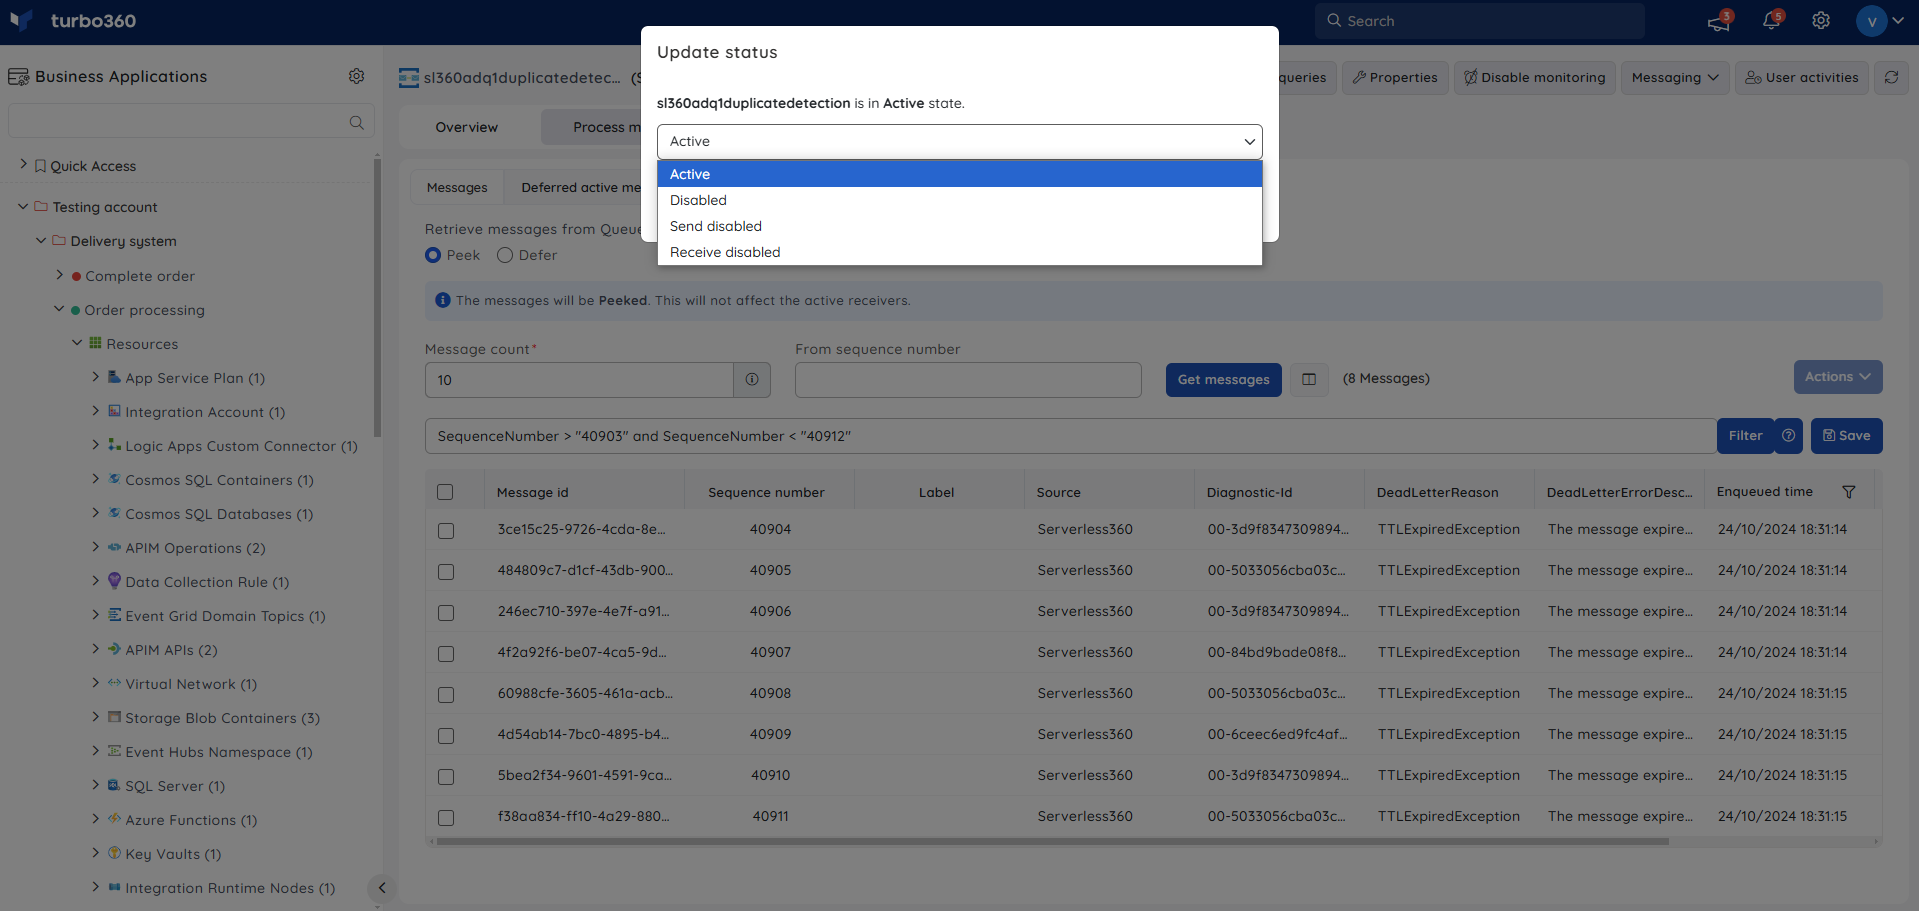The width and height of the screenshot is (1919, 911).
Task: Click the SQL Server icon
Action: pos(114,785)
